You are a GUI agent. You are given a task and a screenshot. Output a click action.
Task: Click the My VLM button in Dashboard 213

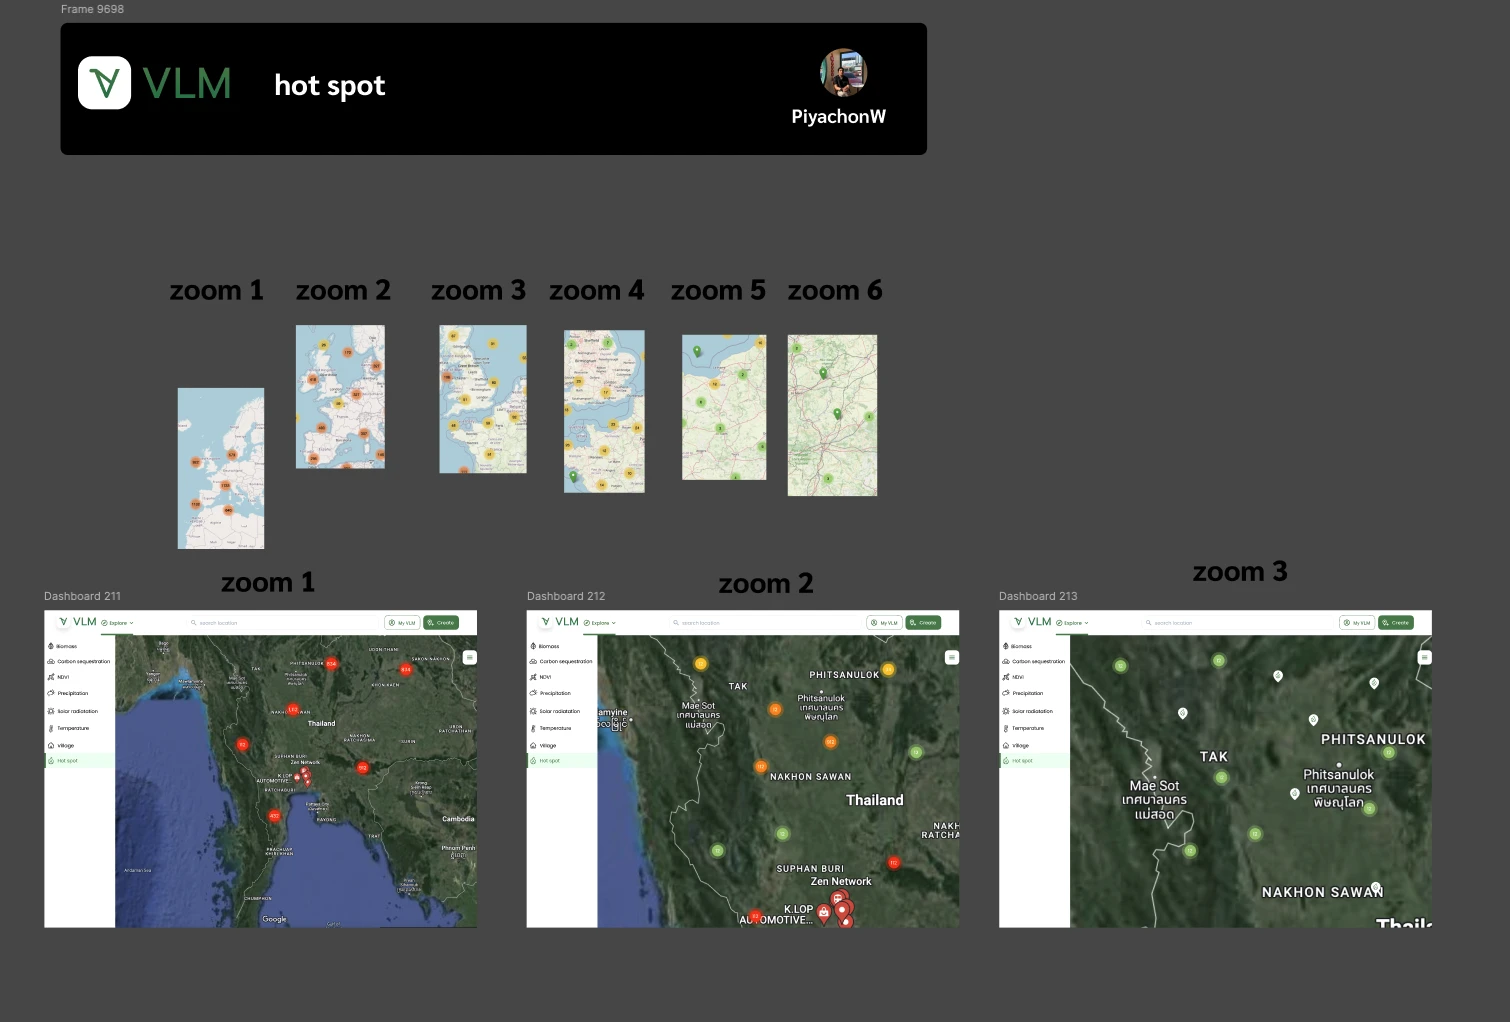click(1357, 623)
